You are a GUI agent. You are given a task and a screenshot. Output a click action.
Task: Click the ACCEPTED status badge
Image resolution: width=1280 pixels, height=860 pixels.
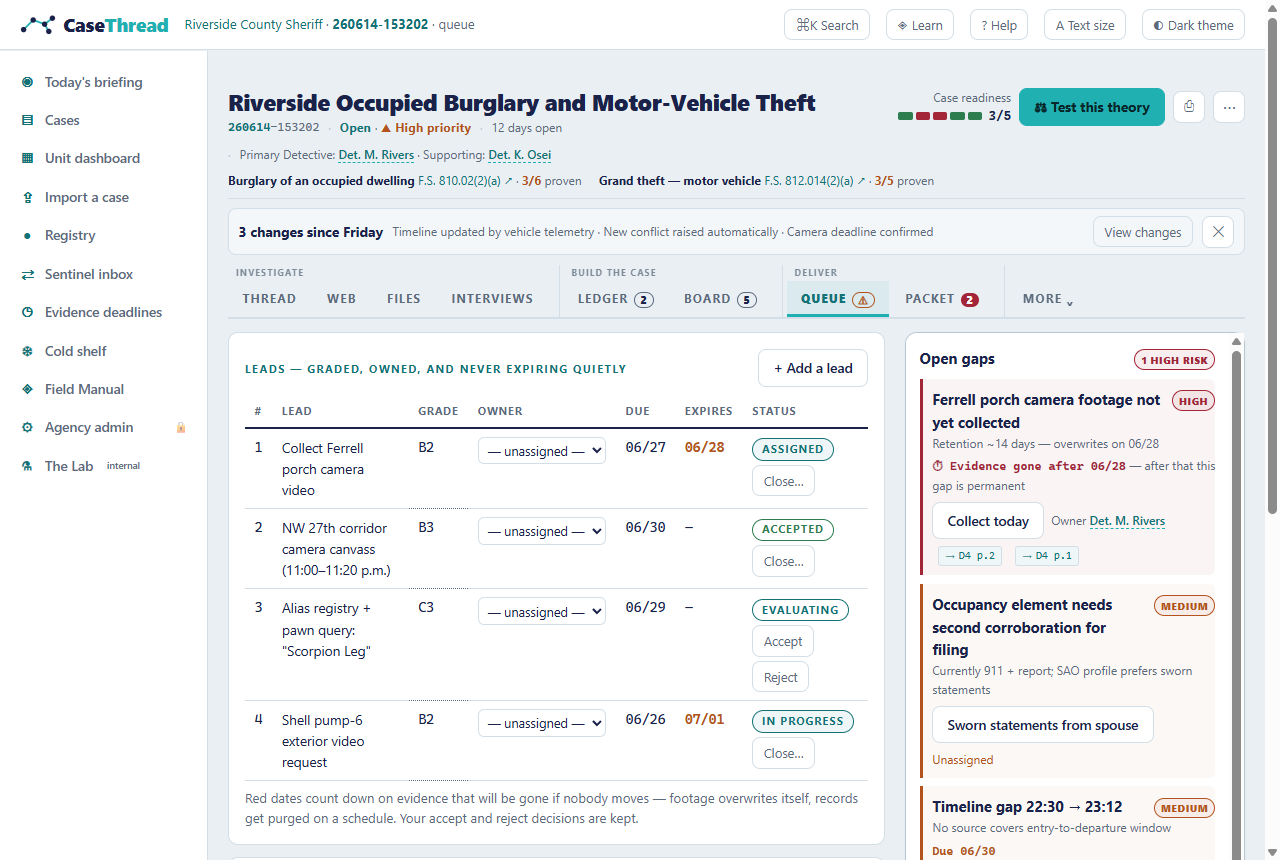point(793,529)
